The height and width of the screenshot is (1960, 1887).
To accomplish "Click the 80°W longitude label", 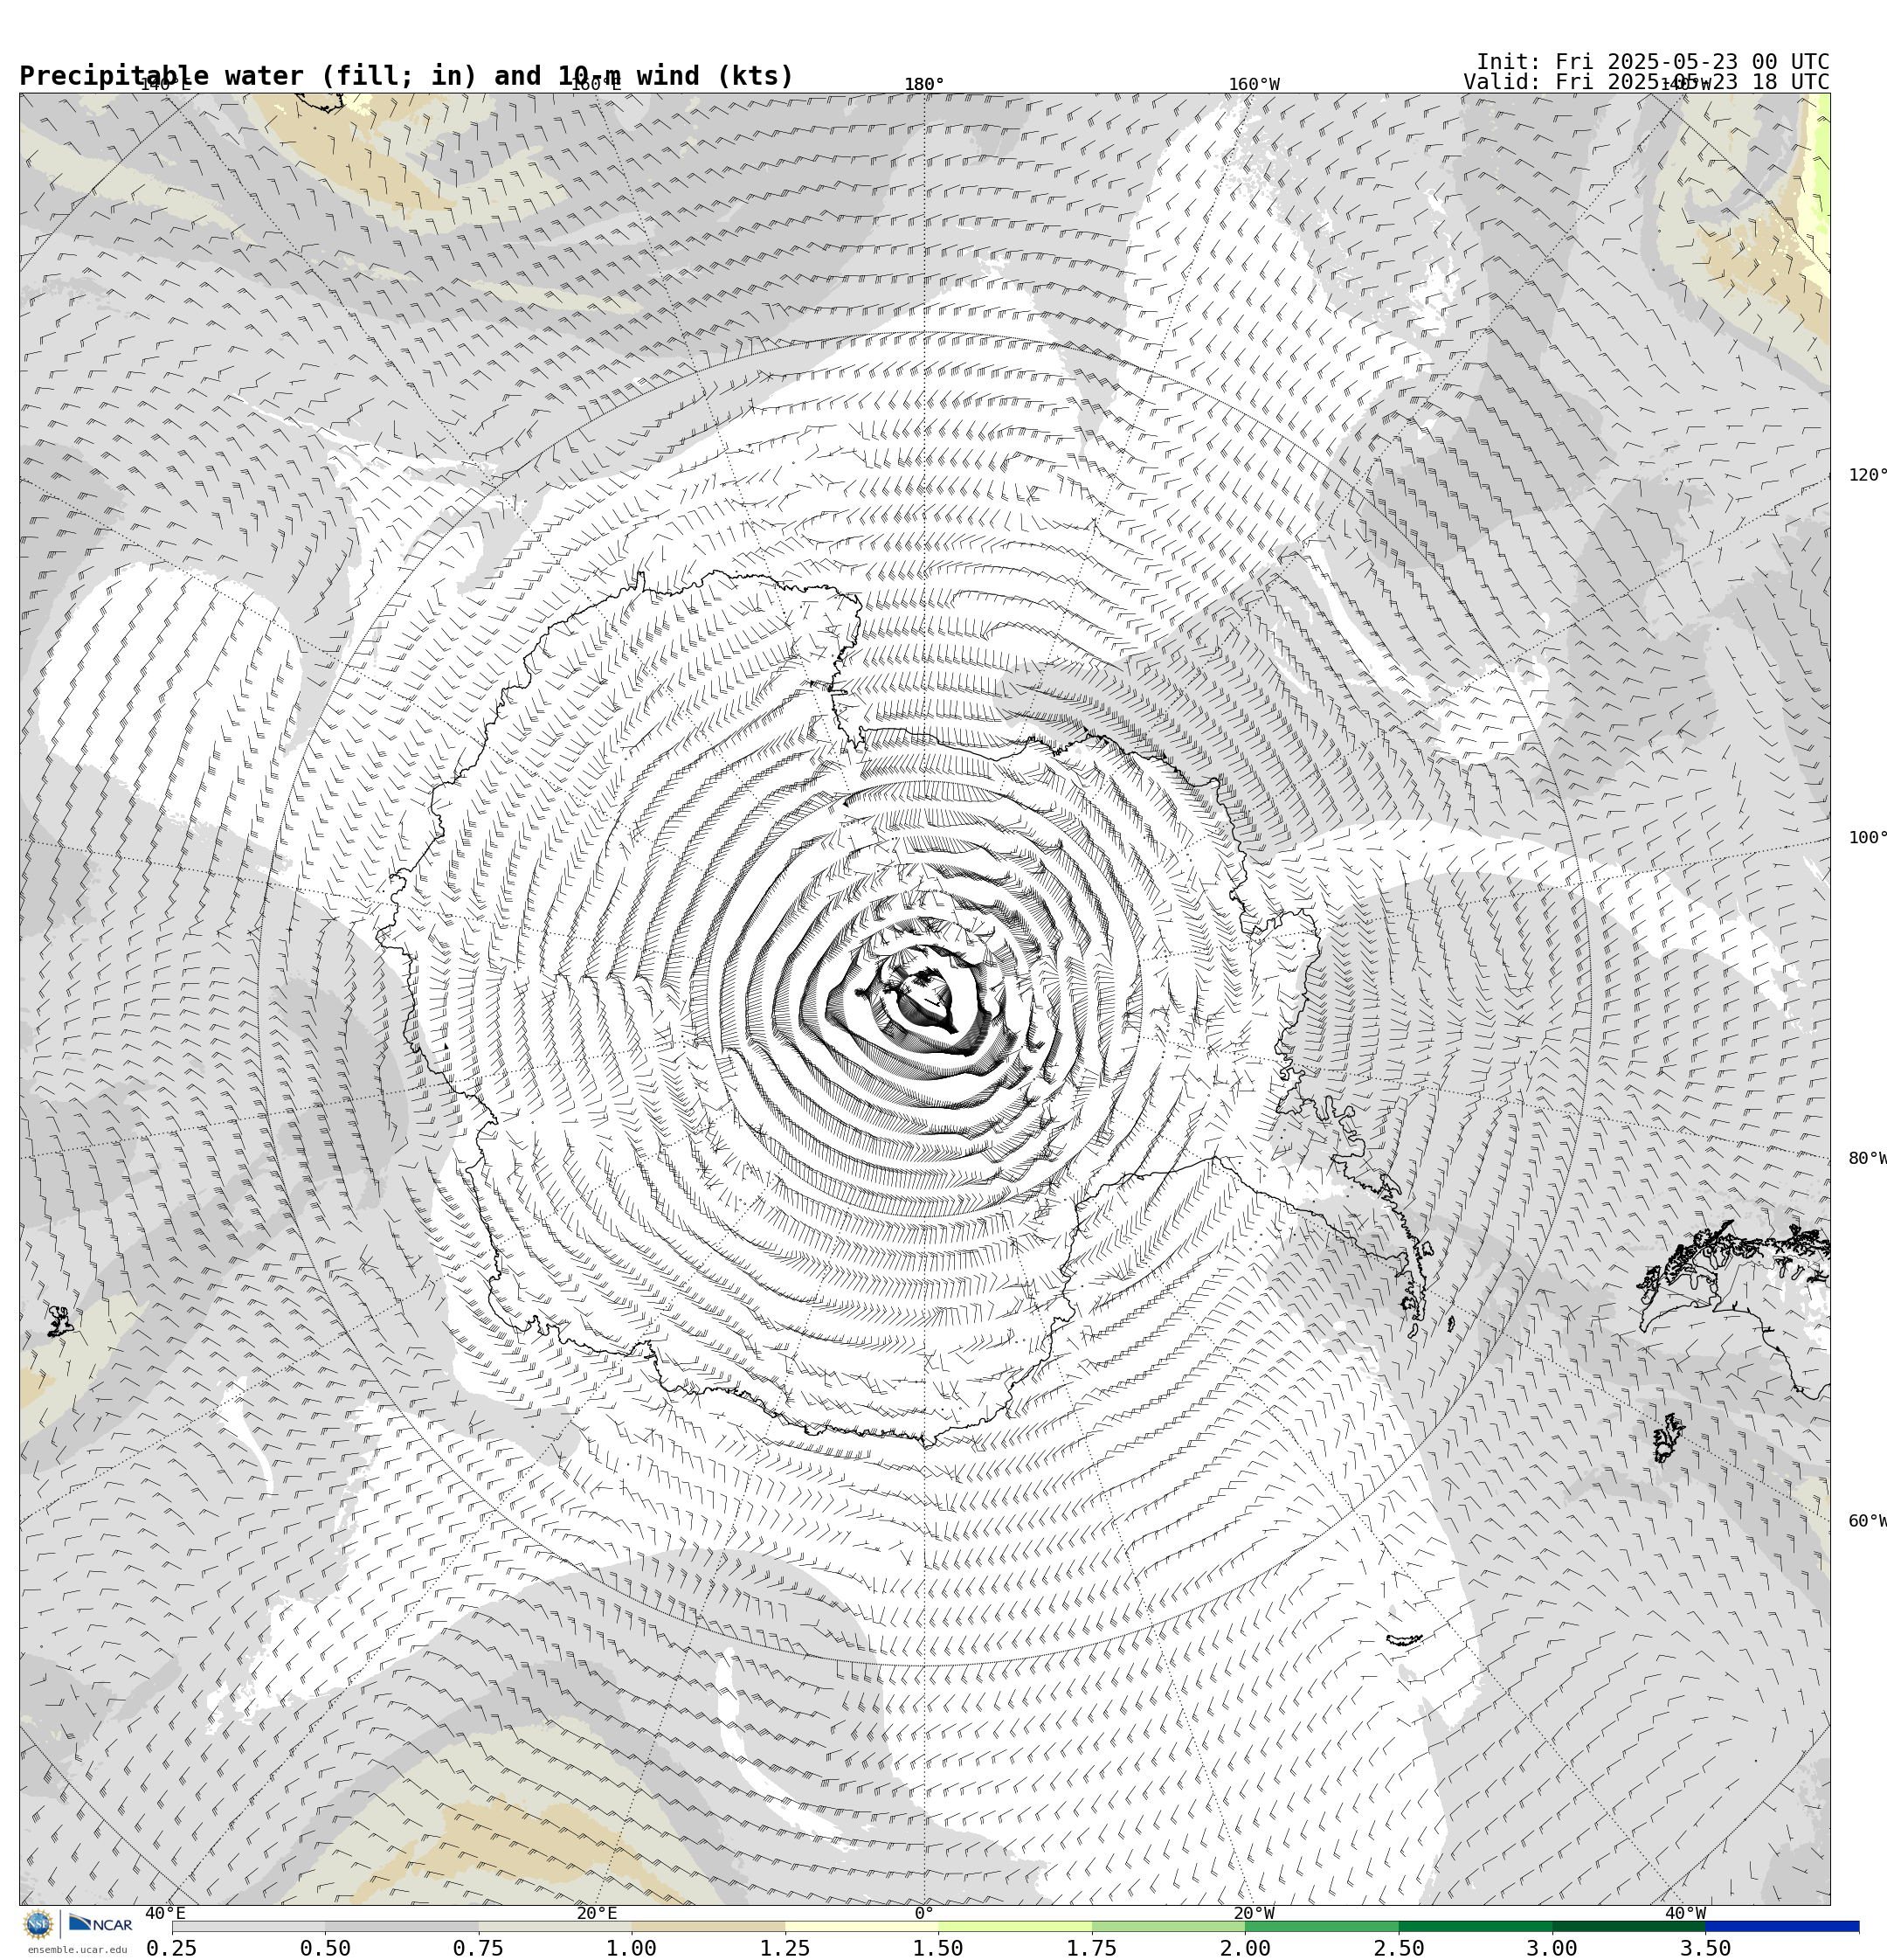I will (1867, 1158).
